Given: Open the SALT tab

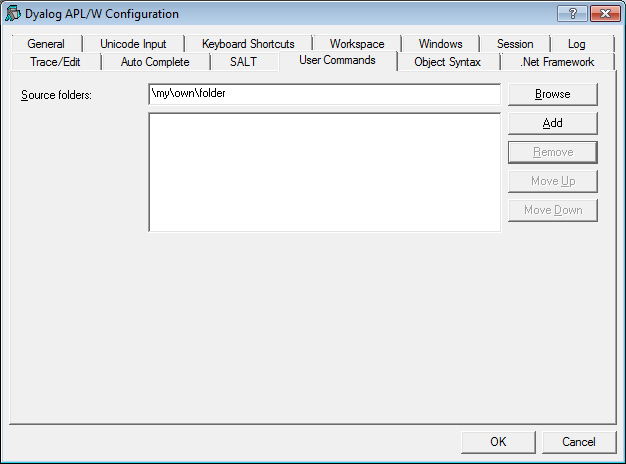Looking at the screenshot, I should pos(244,62).
